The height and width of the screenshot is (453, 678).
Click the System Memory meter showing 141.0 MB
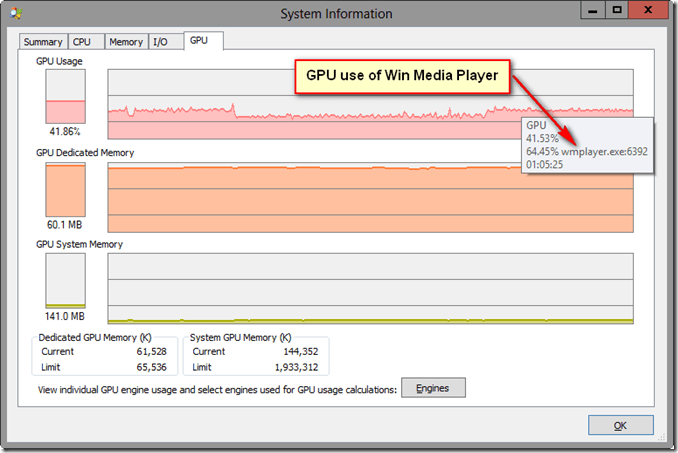click(x=65, y=281)
